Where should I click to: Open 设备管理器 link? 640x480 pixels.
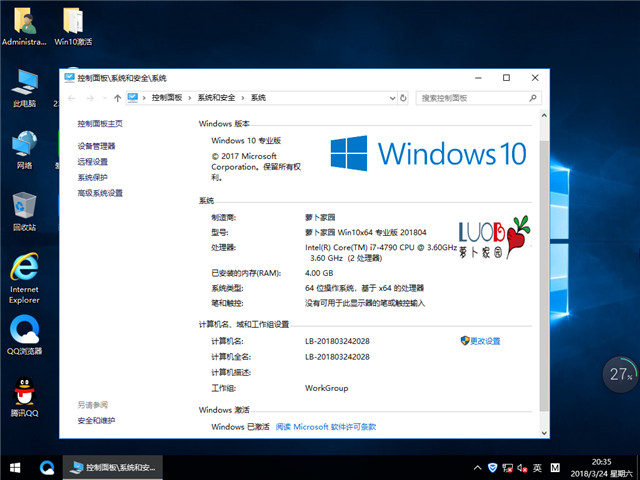[96, 146]
